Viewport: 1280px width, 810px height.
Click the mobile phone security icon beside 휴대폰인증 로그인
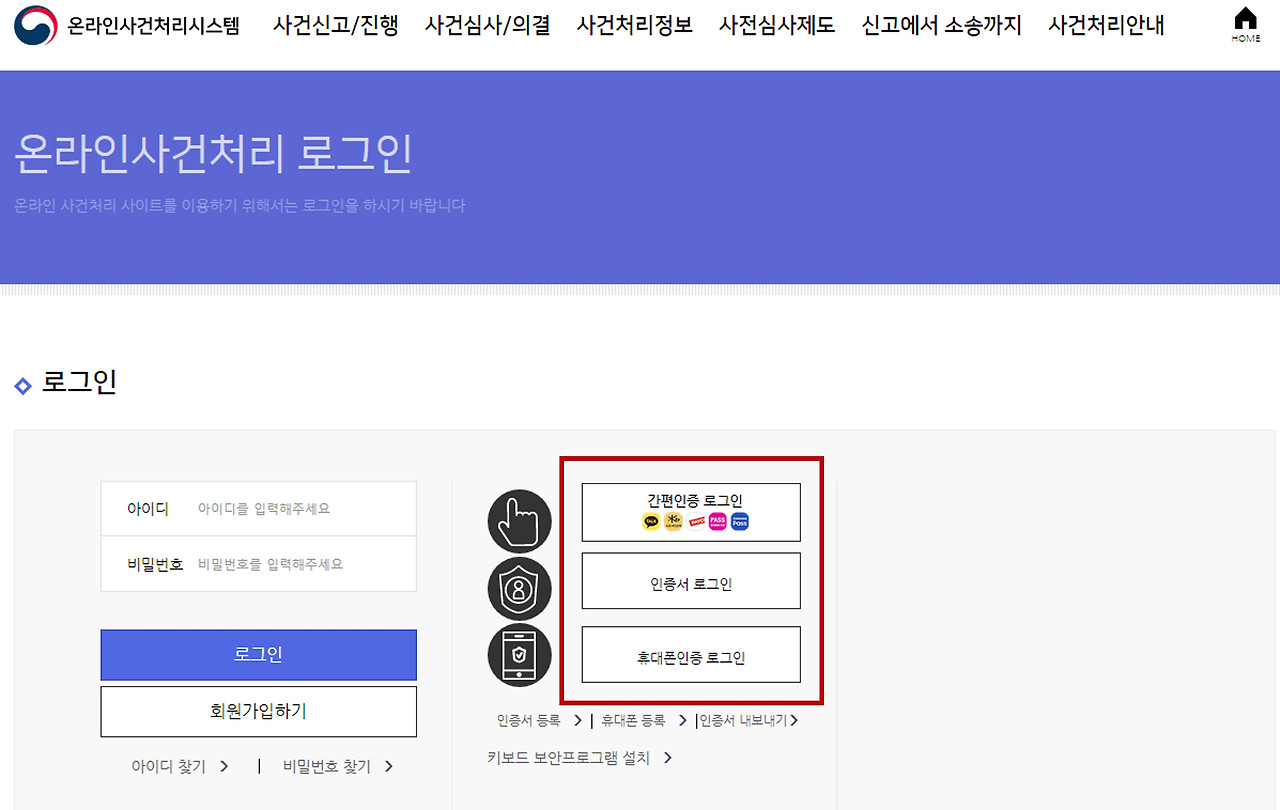pyautogui.click(x=519, y=655)
